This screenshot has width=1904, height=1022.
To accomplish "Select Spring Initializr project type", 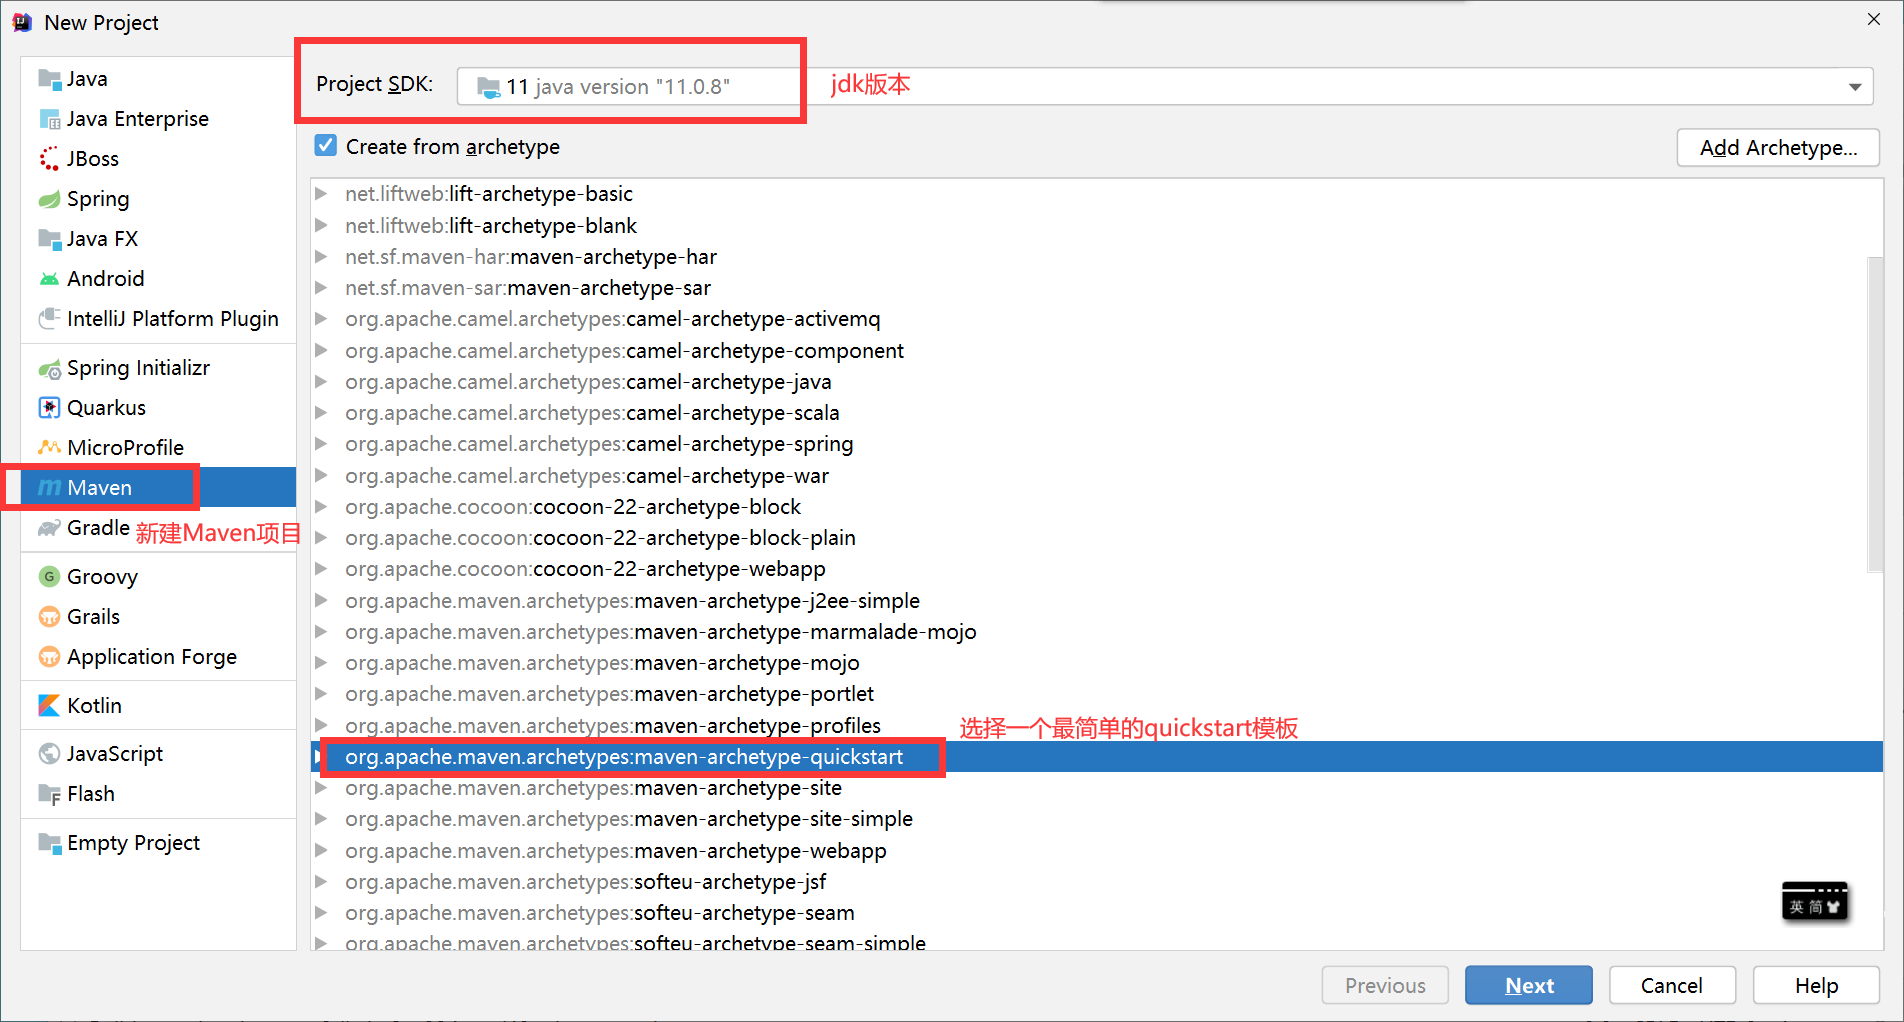I will tap(158, 368).
